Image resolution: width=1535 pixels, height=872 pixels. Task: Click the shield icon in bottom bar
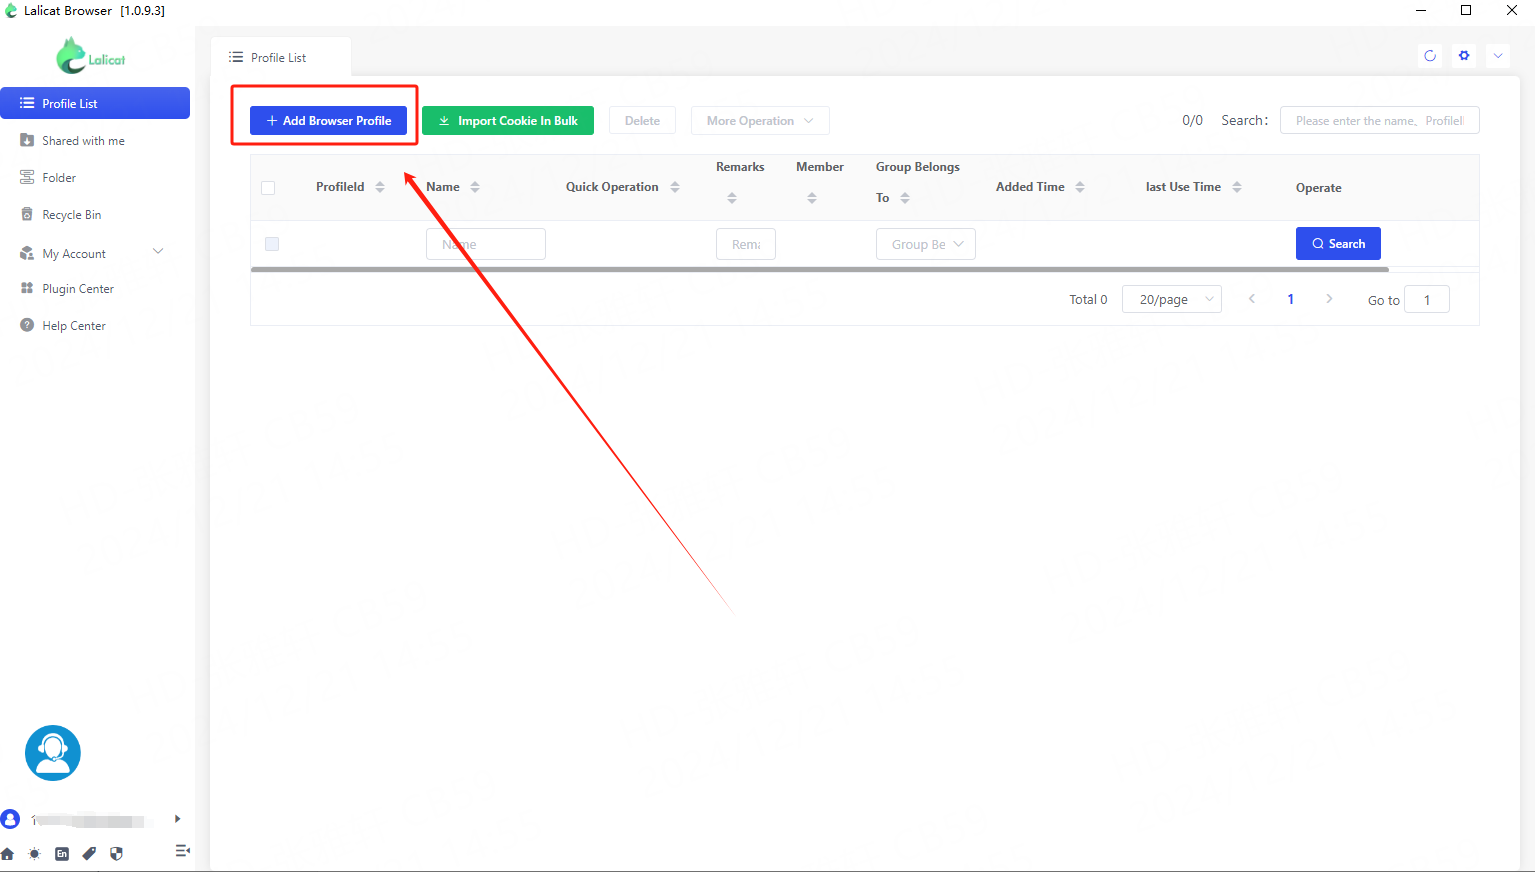(x=116, y=854)
